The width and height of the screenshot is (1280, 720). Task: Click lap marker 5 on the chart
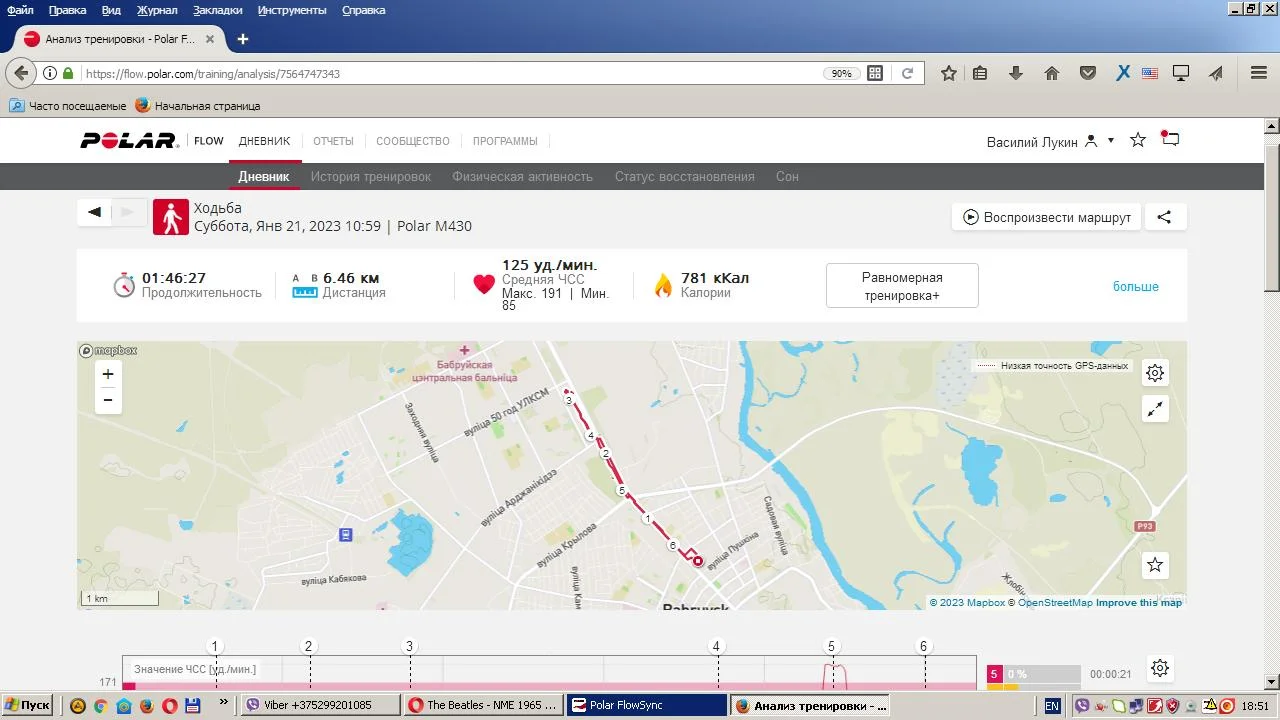(832, 646)
